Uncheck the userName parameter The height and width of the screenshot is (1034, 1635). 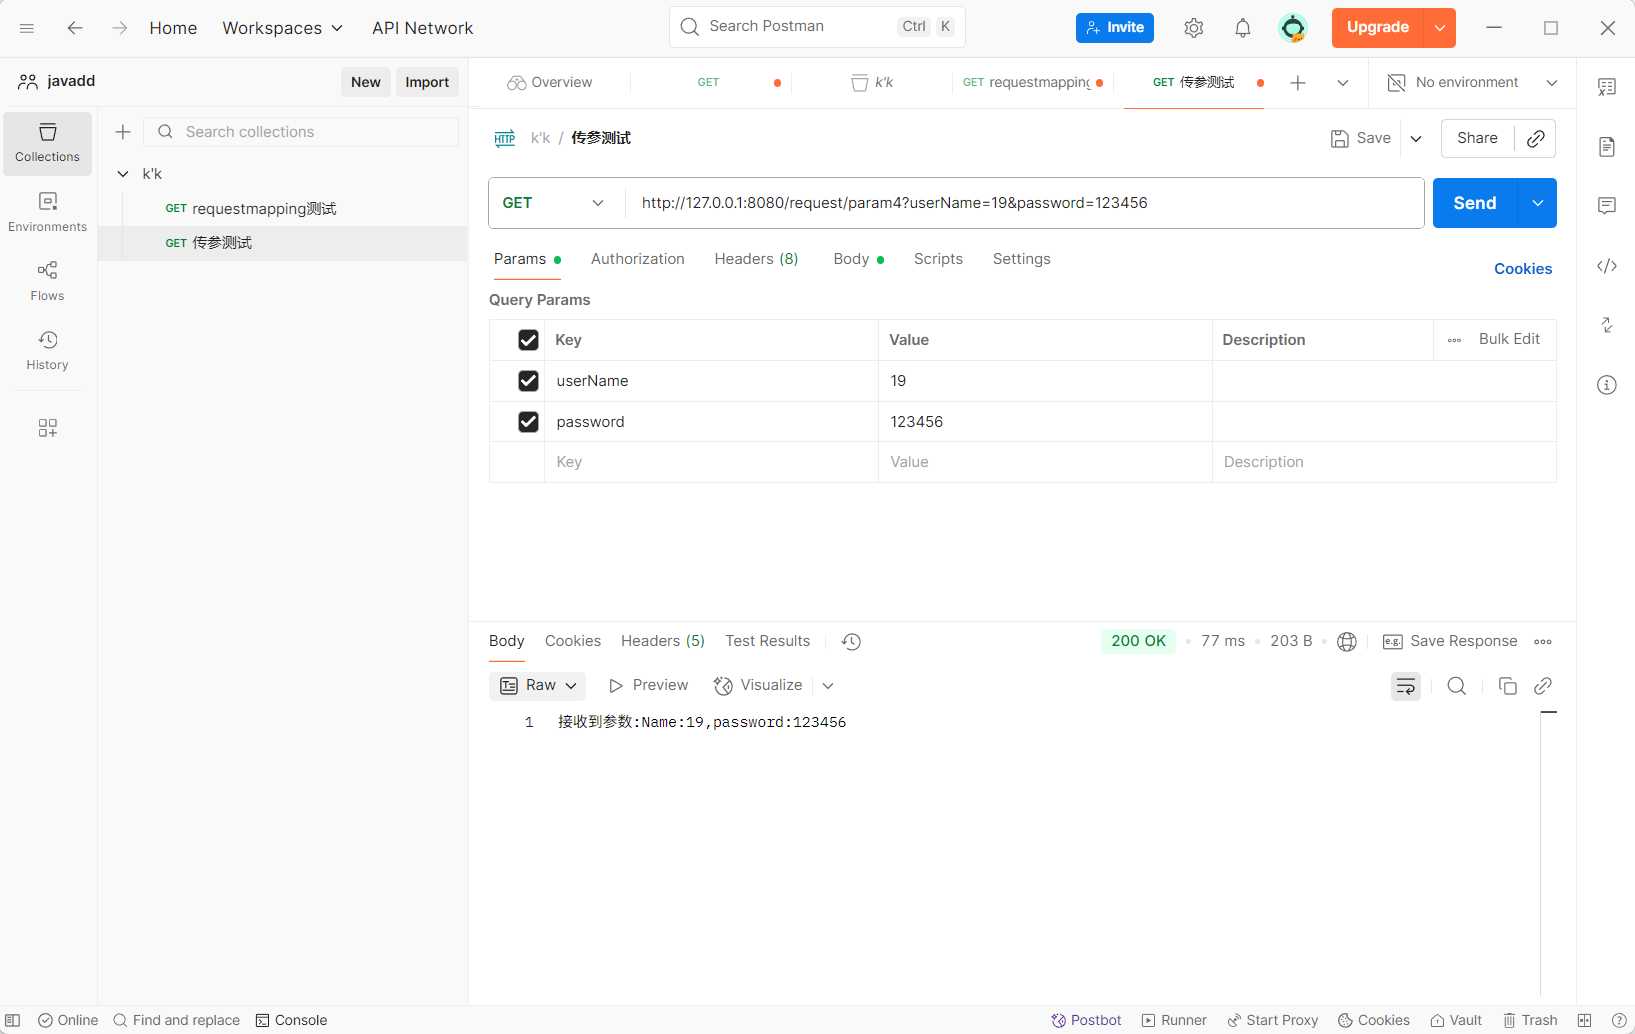528,381
